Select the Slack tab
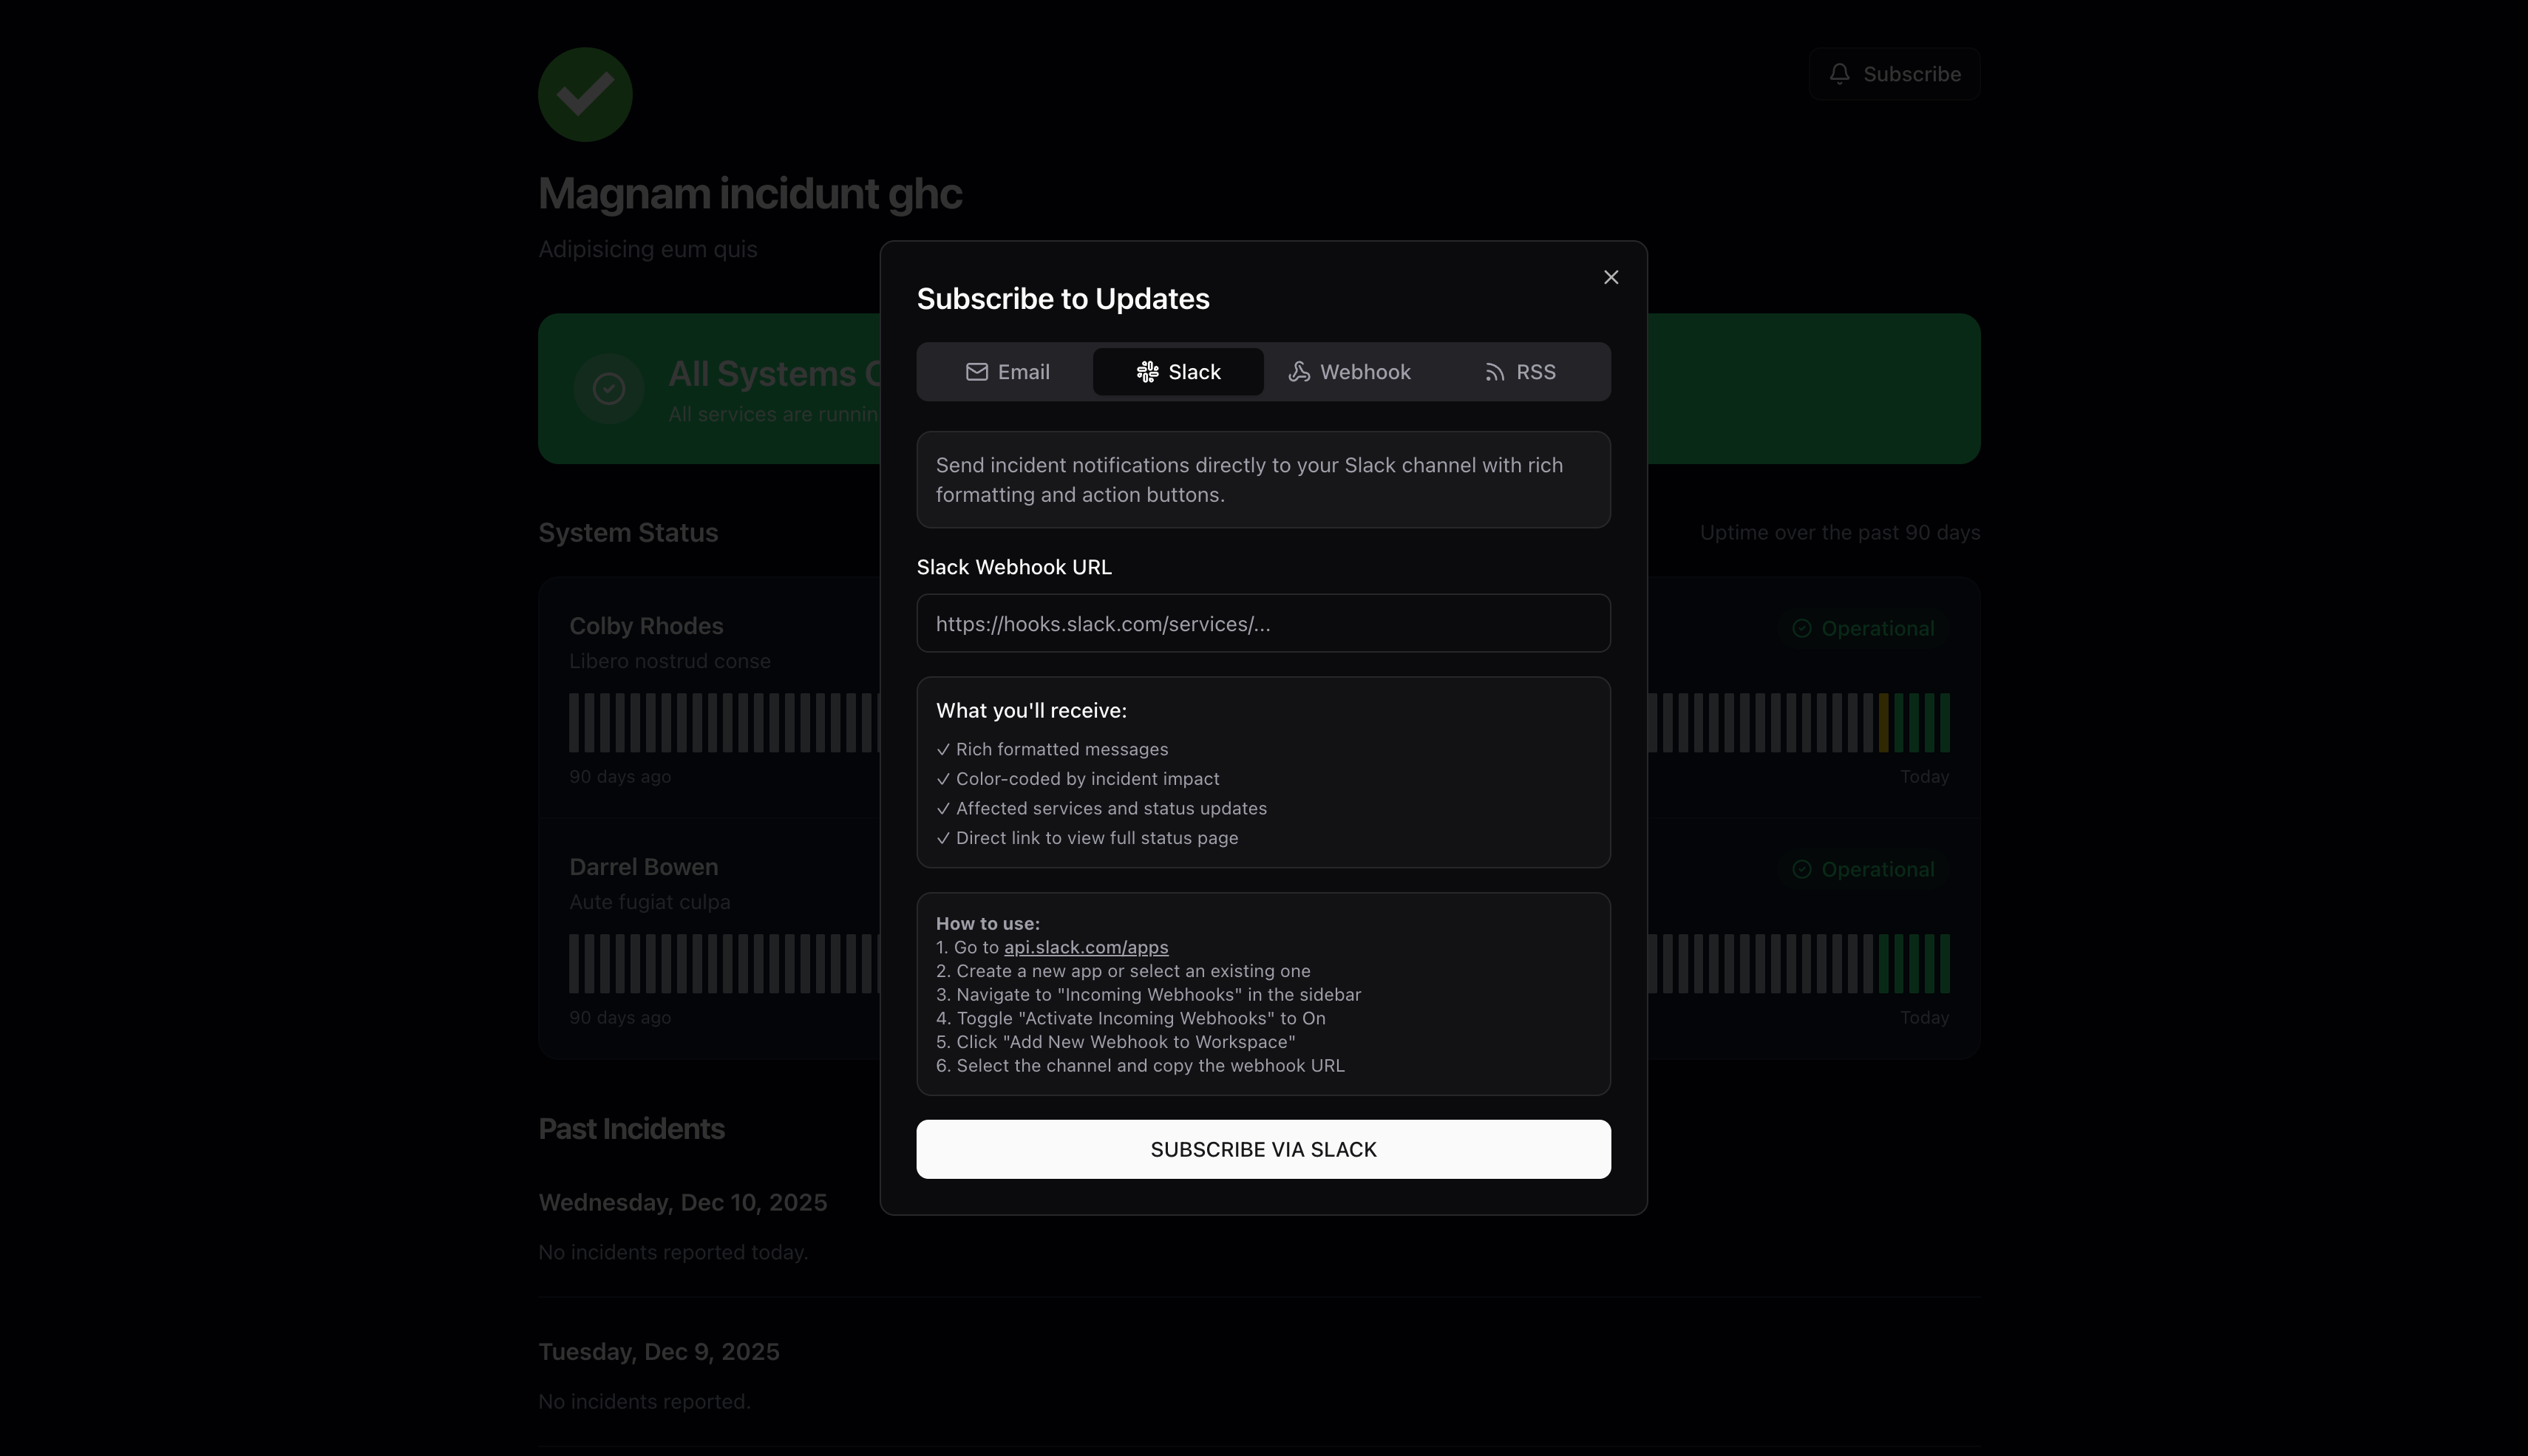This screenshot has height=1456, width=2528. [1178, 372]
